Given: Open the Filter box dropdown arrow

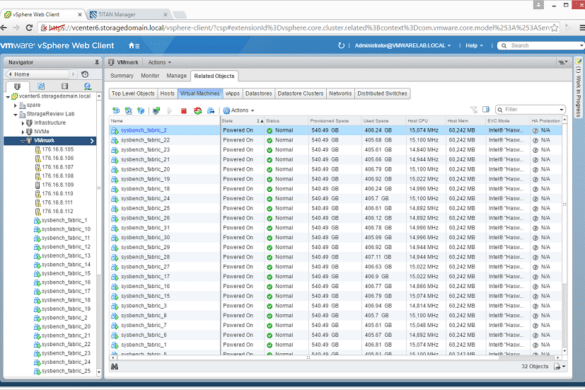Looking at the screenshot, I should (561, 110).
